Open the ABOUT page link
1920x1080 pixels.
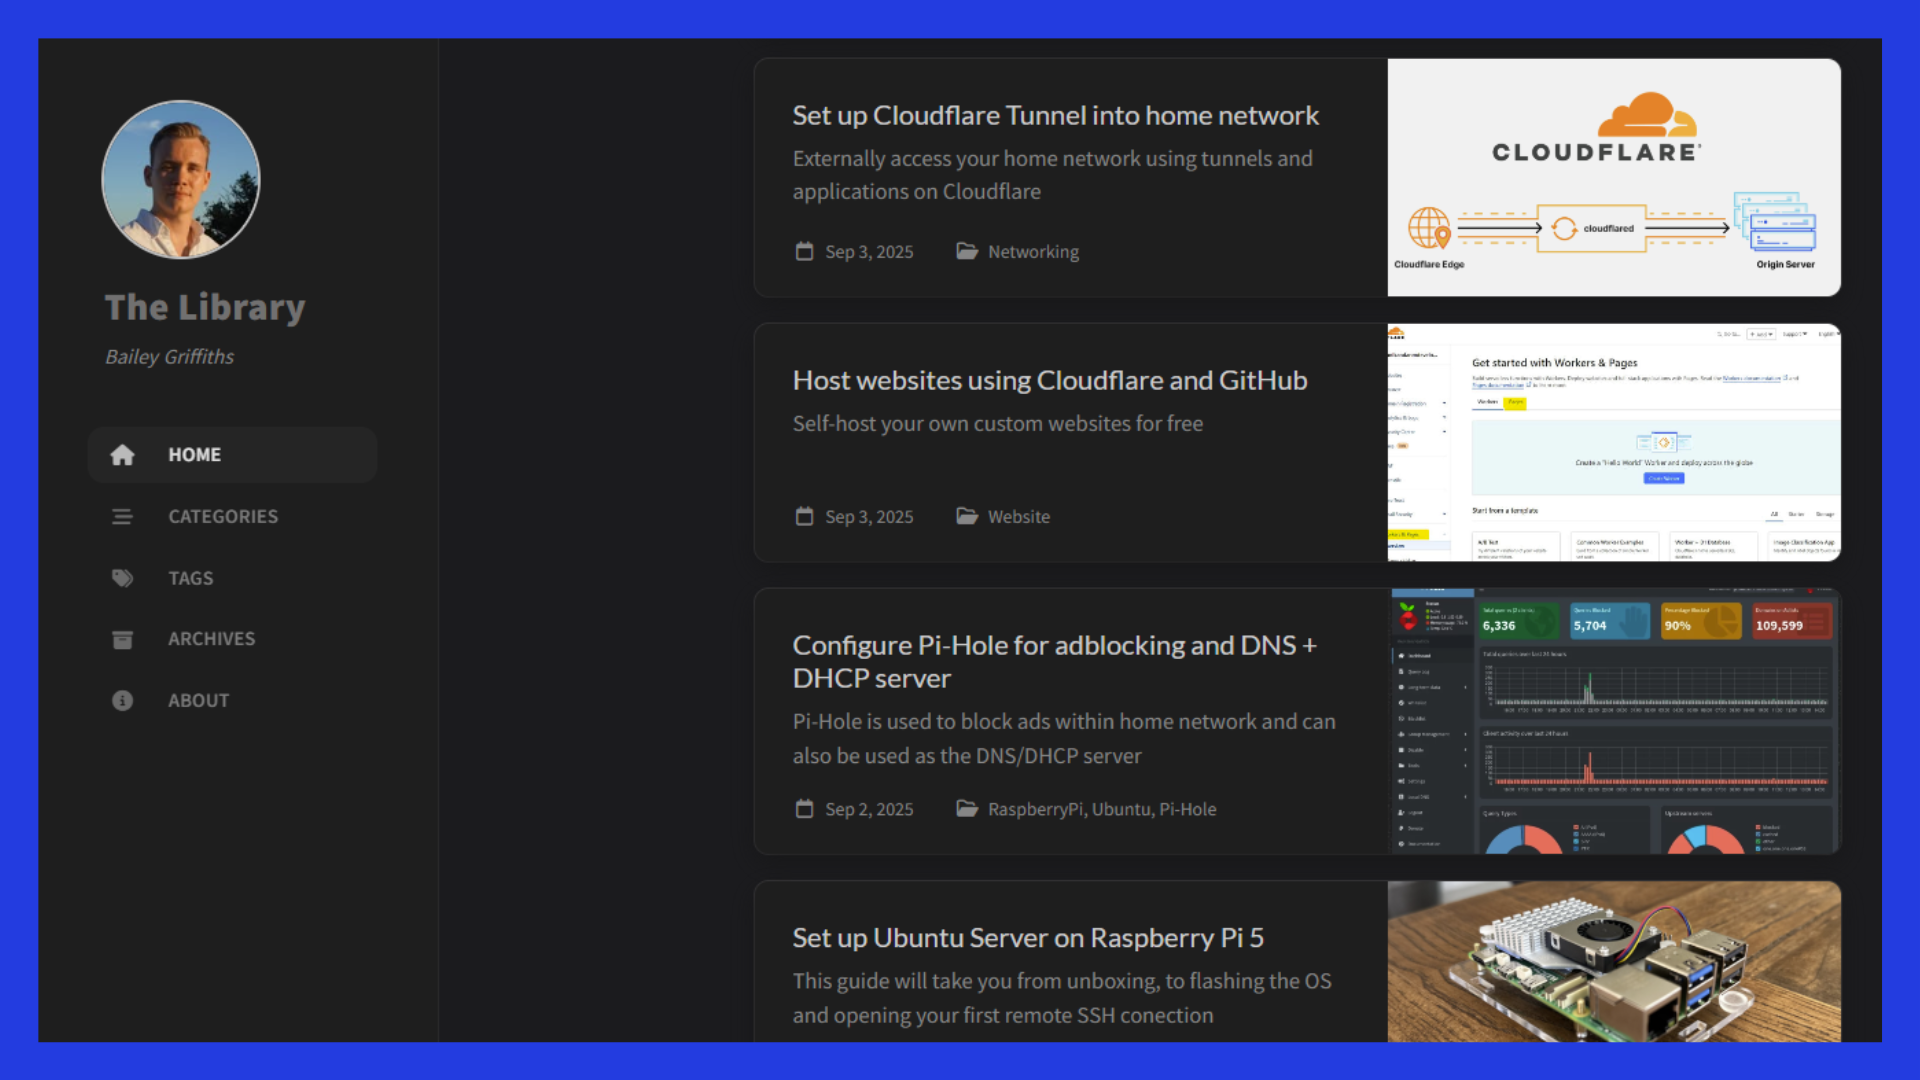[198, 701]
